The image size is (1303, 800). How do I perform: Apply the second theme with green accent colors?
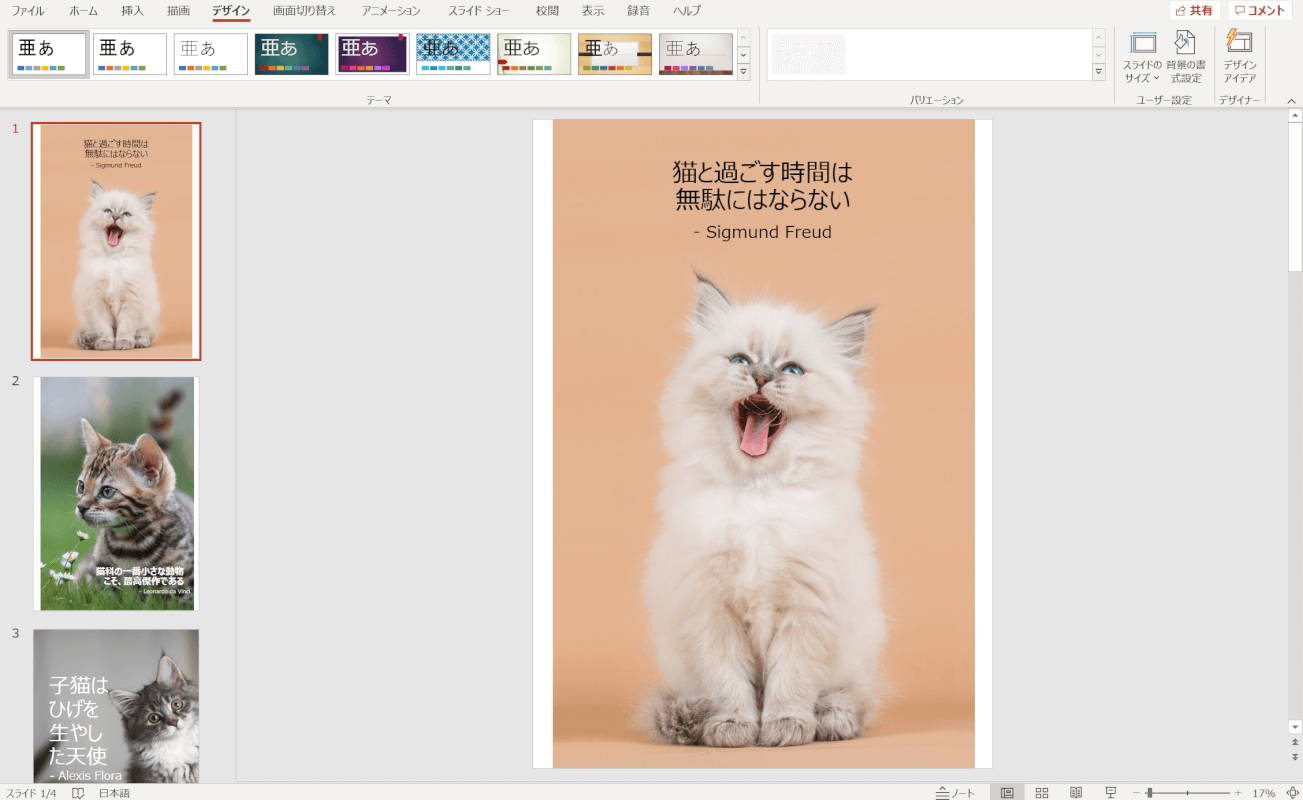click(130, 54)
